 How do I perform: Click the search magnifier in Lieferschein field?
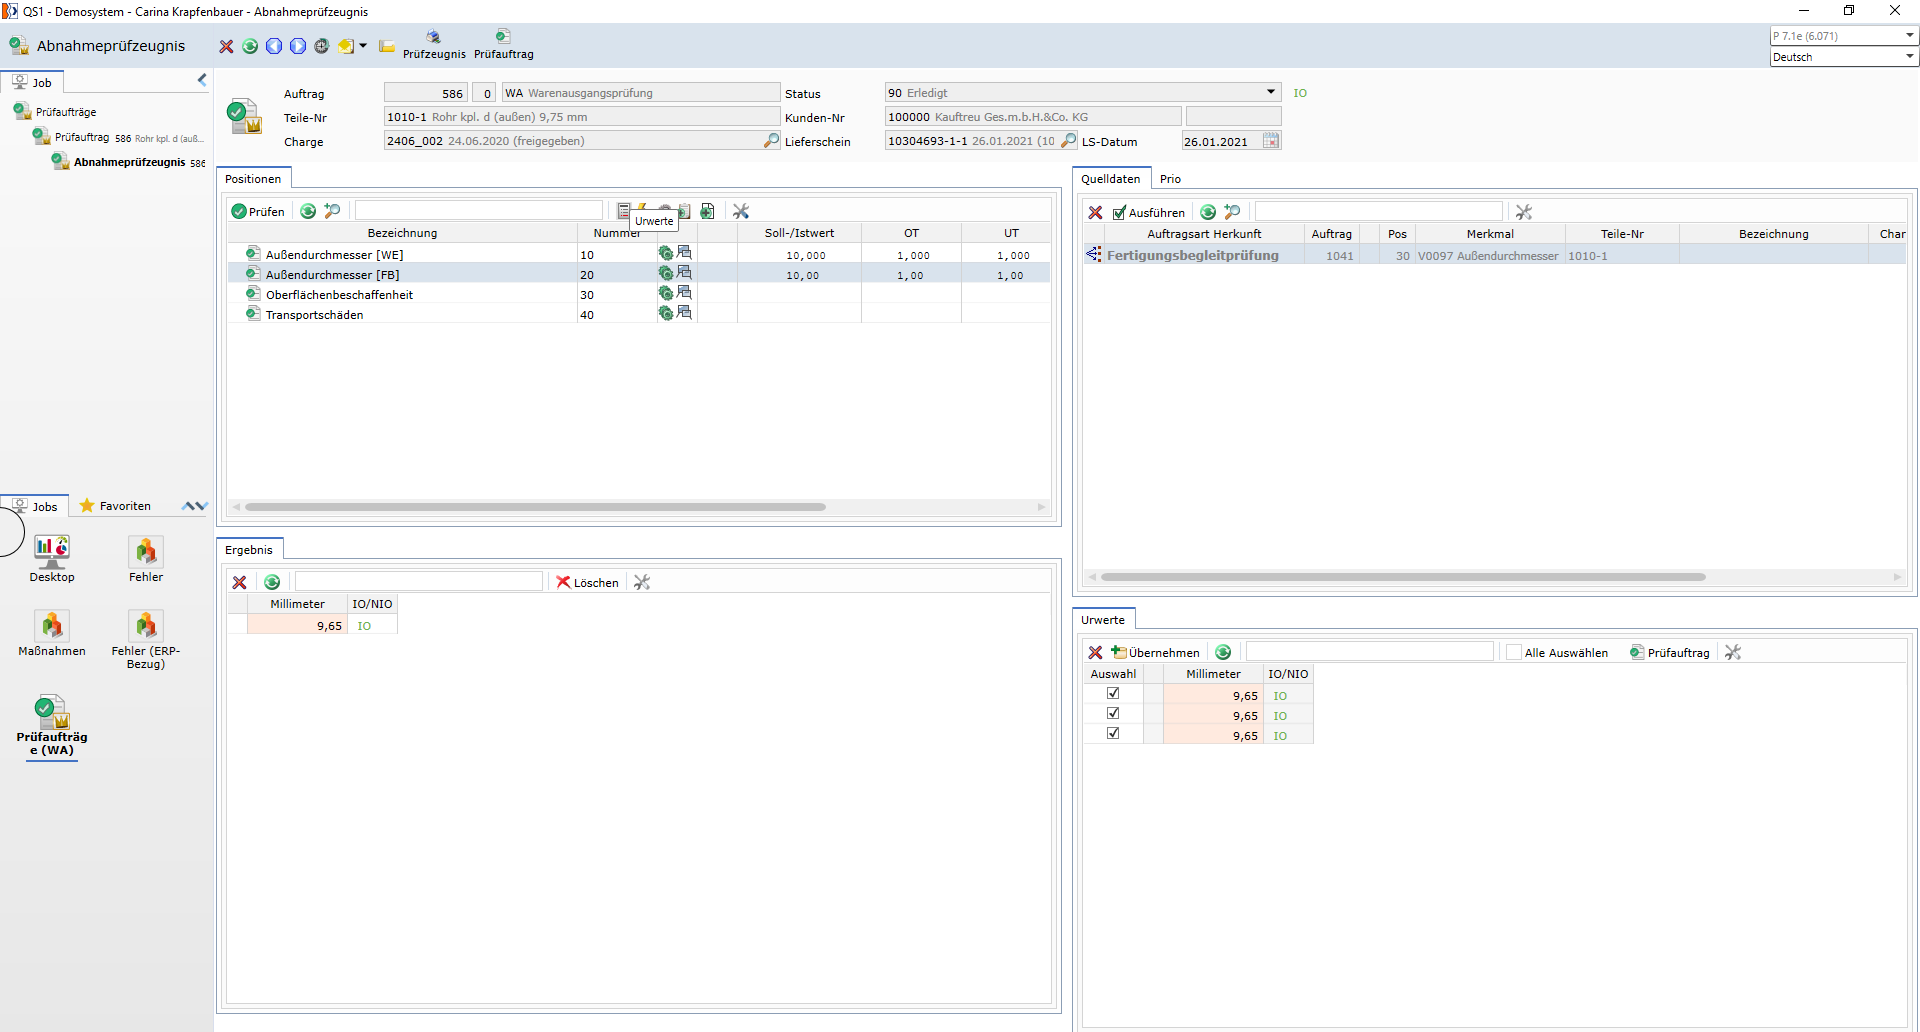click(x=1068, y=141)
